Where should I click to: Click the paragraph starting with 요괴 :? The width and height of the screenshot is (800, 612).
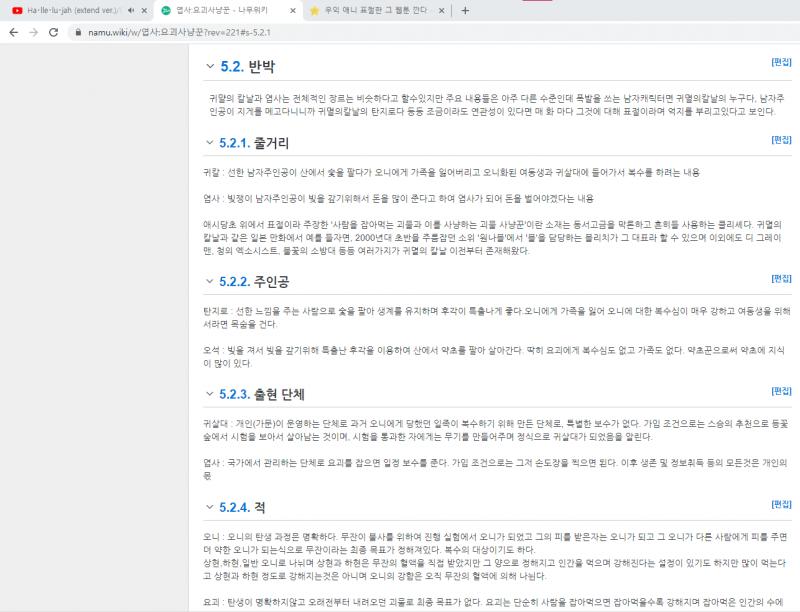click(x=494, y=602)
